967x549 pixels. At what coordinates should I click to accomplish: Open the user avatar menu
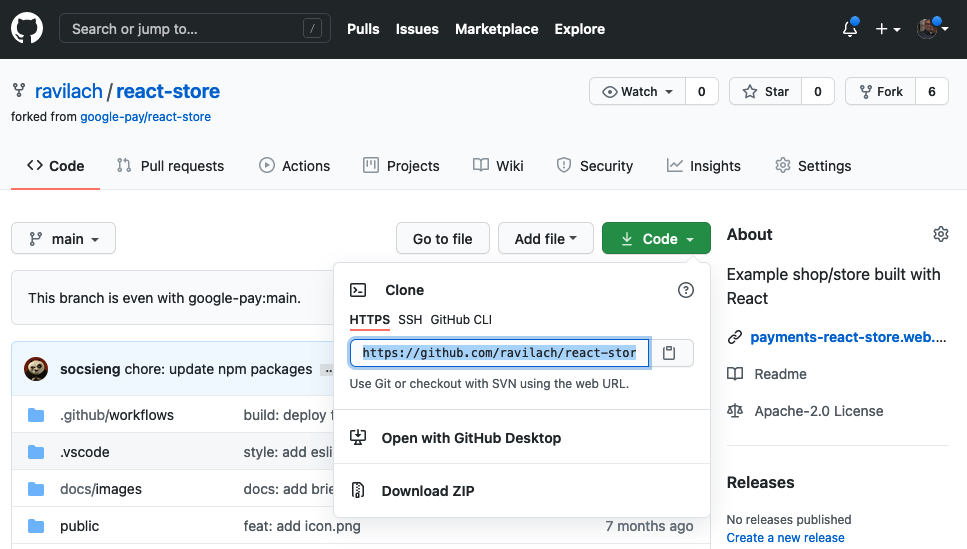click(x=932, y=28)
